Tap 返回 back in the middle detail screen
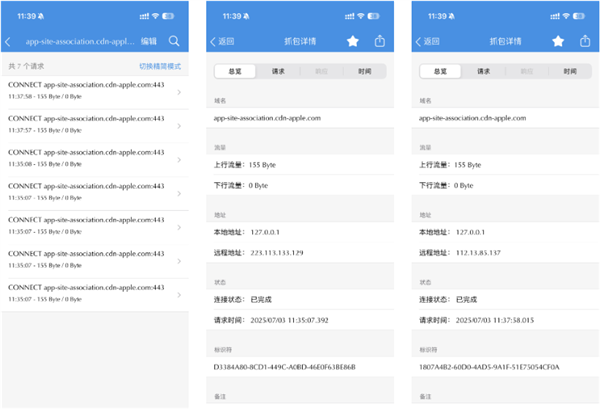 click(x=222, y=41)
